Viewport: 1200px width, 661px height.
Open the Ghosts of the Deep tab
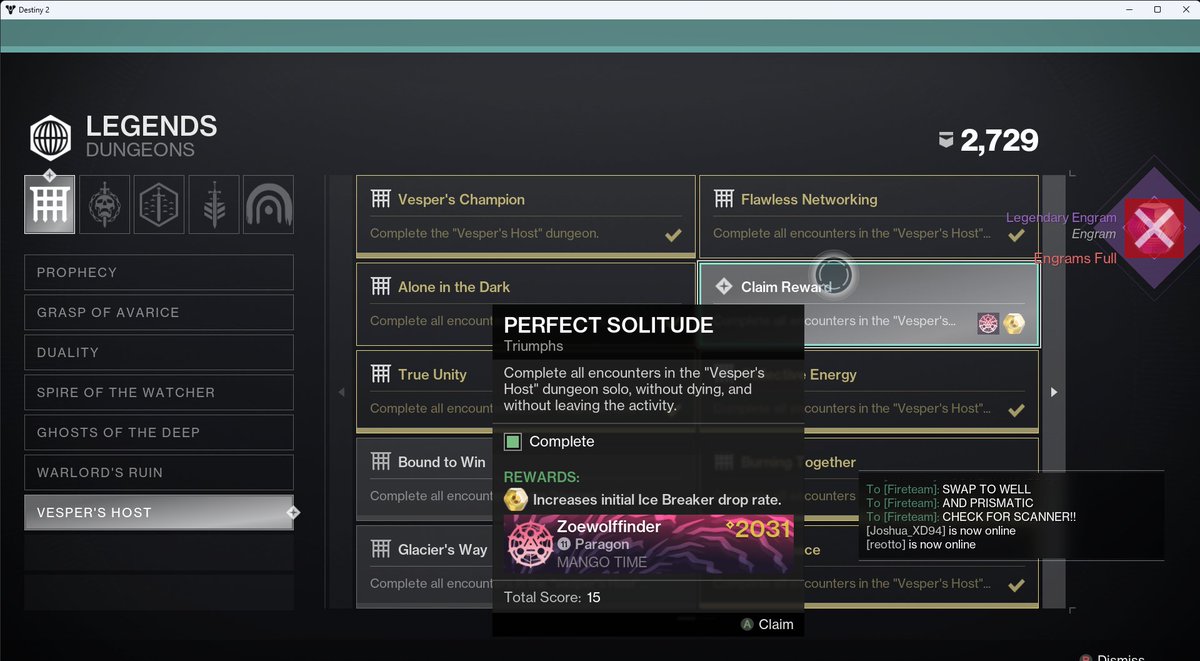(159, 432)
